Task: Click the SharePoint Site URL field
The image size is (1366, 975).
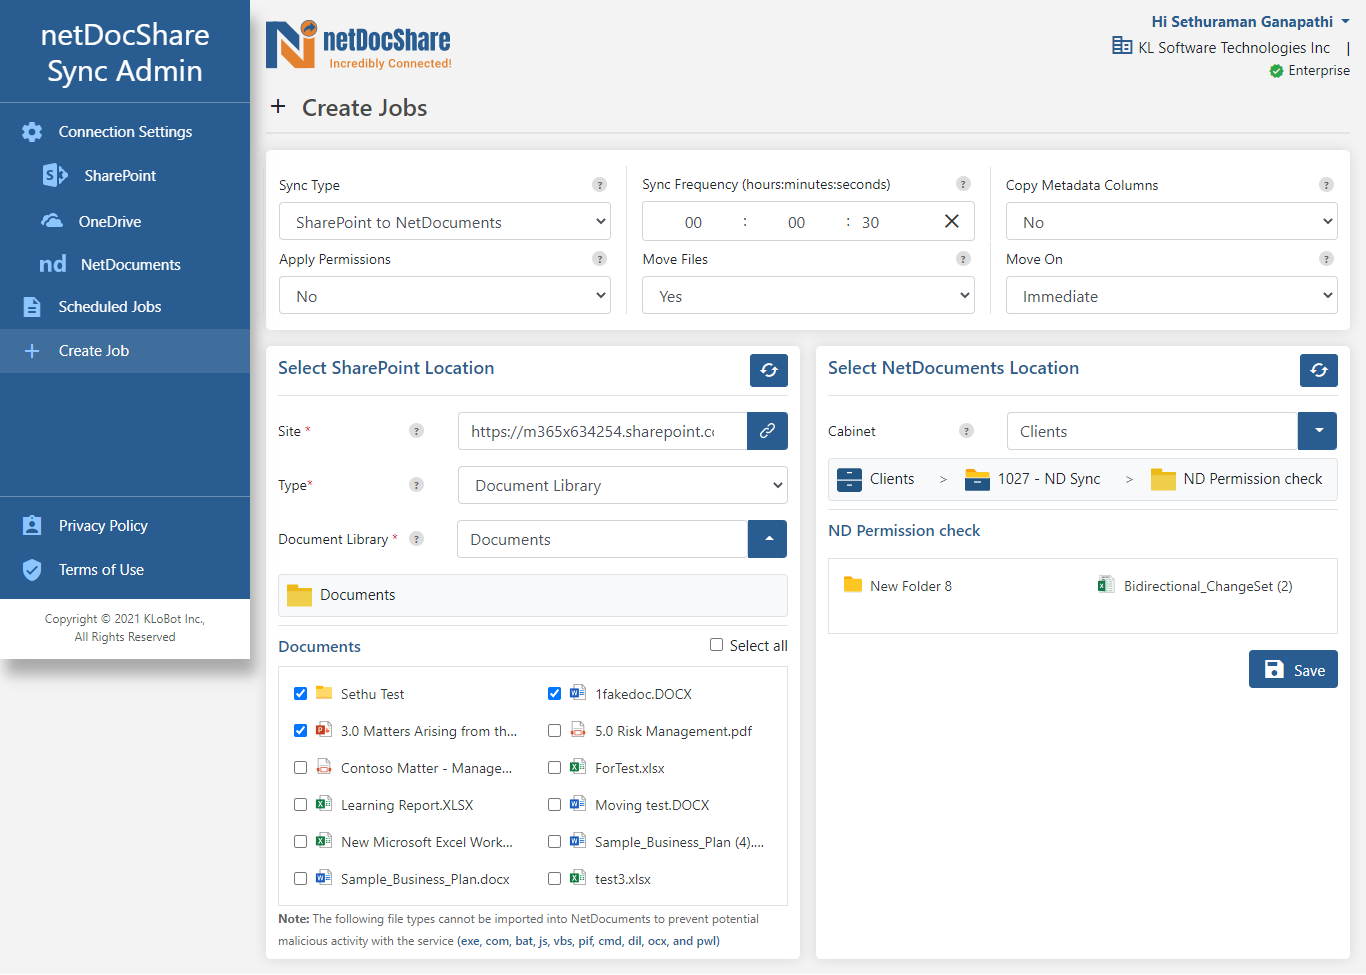Action: coord(602,431)
